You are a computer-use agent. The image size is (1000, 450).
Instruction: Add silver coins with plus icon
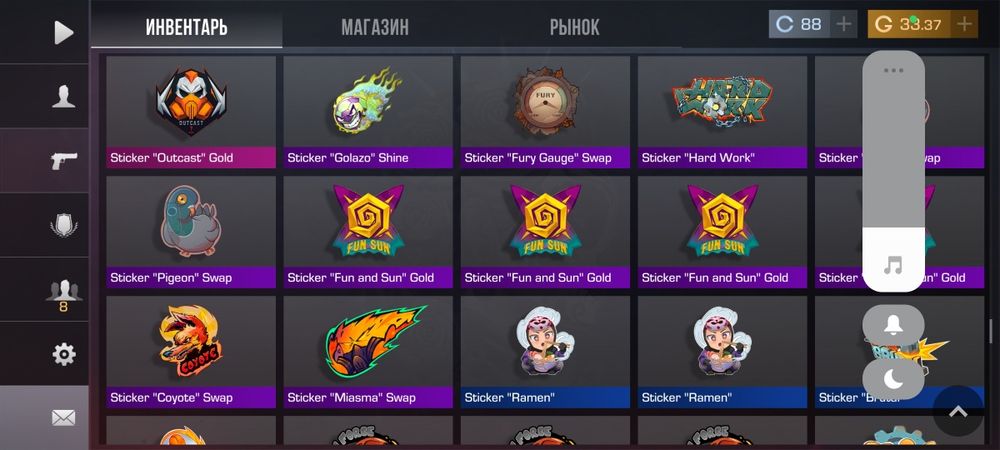pyautogui.click(x=843, y=24)
